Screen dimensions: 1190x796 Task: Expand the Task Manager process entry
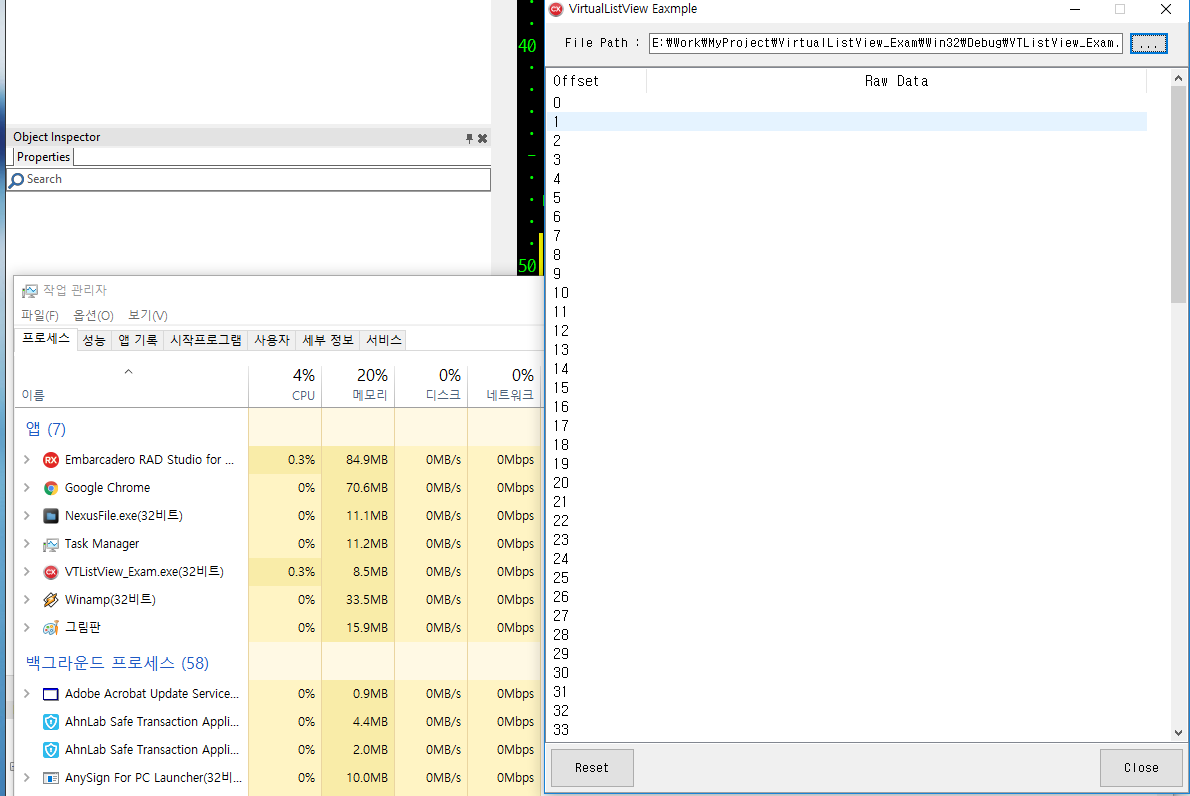click(x=27, y=544)
